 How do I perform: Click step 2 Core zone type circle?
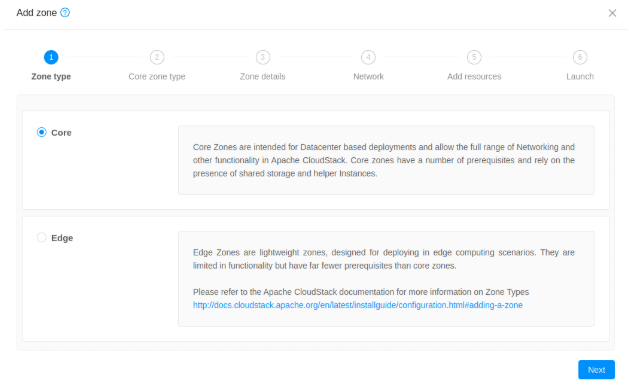click(x=157, y=57)
